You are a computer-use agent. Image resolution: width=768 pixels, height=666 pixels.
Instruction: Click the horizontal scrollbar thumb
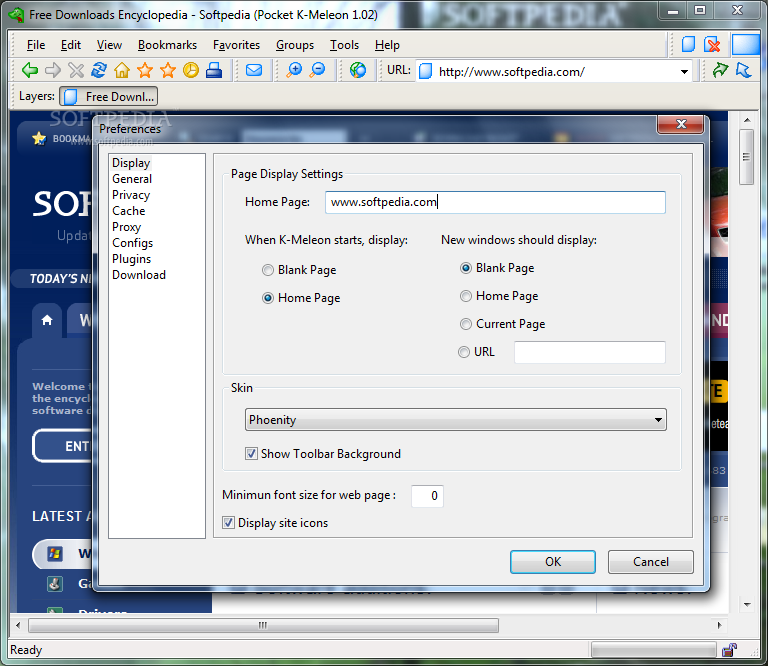click(x=264, y=625)
